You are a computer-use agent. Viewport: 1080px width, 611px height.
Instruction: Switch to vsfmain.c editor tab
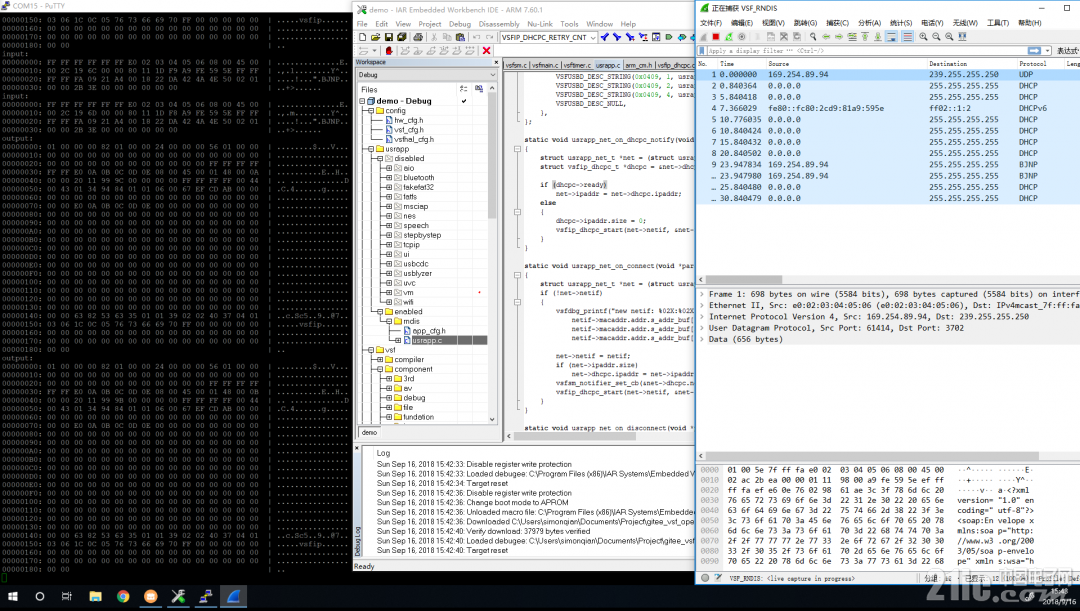[544, 65]
